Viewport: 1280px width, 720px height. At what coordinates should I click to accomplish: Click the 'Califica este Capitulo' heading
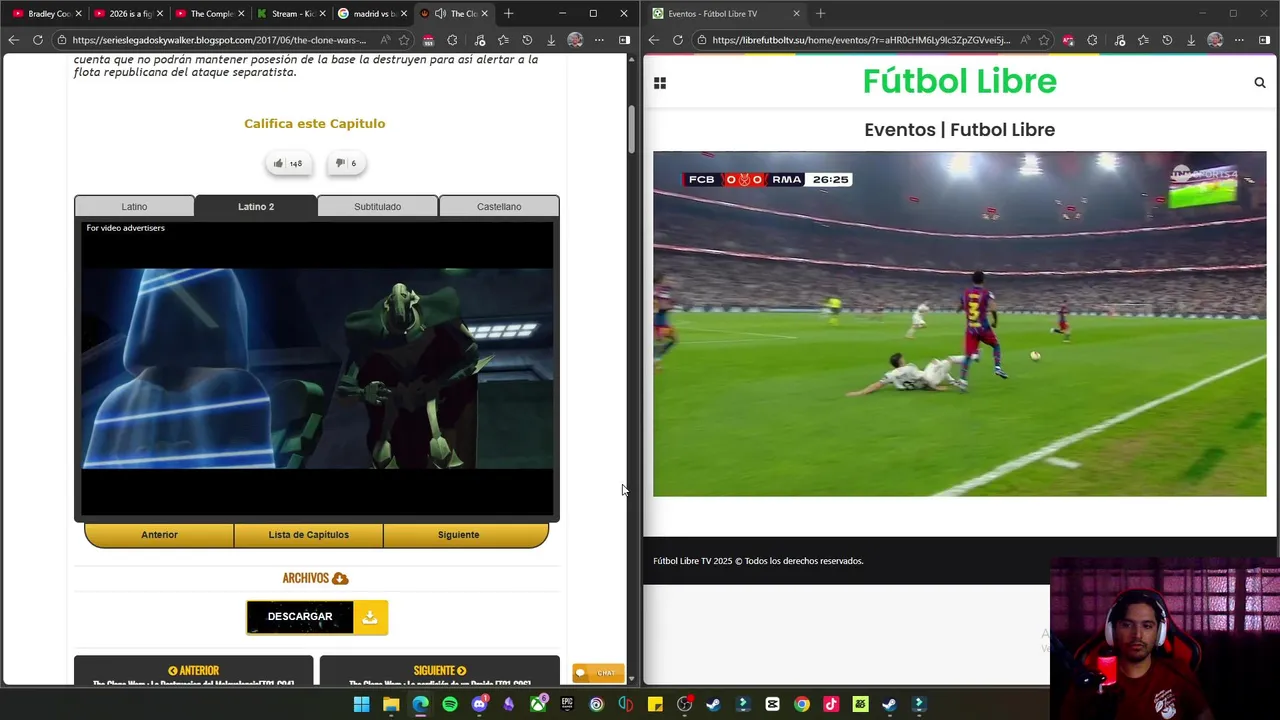(314, 123)
